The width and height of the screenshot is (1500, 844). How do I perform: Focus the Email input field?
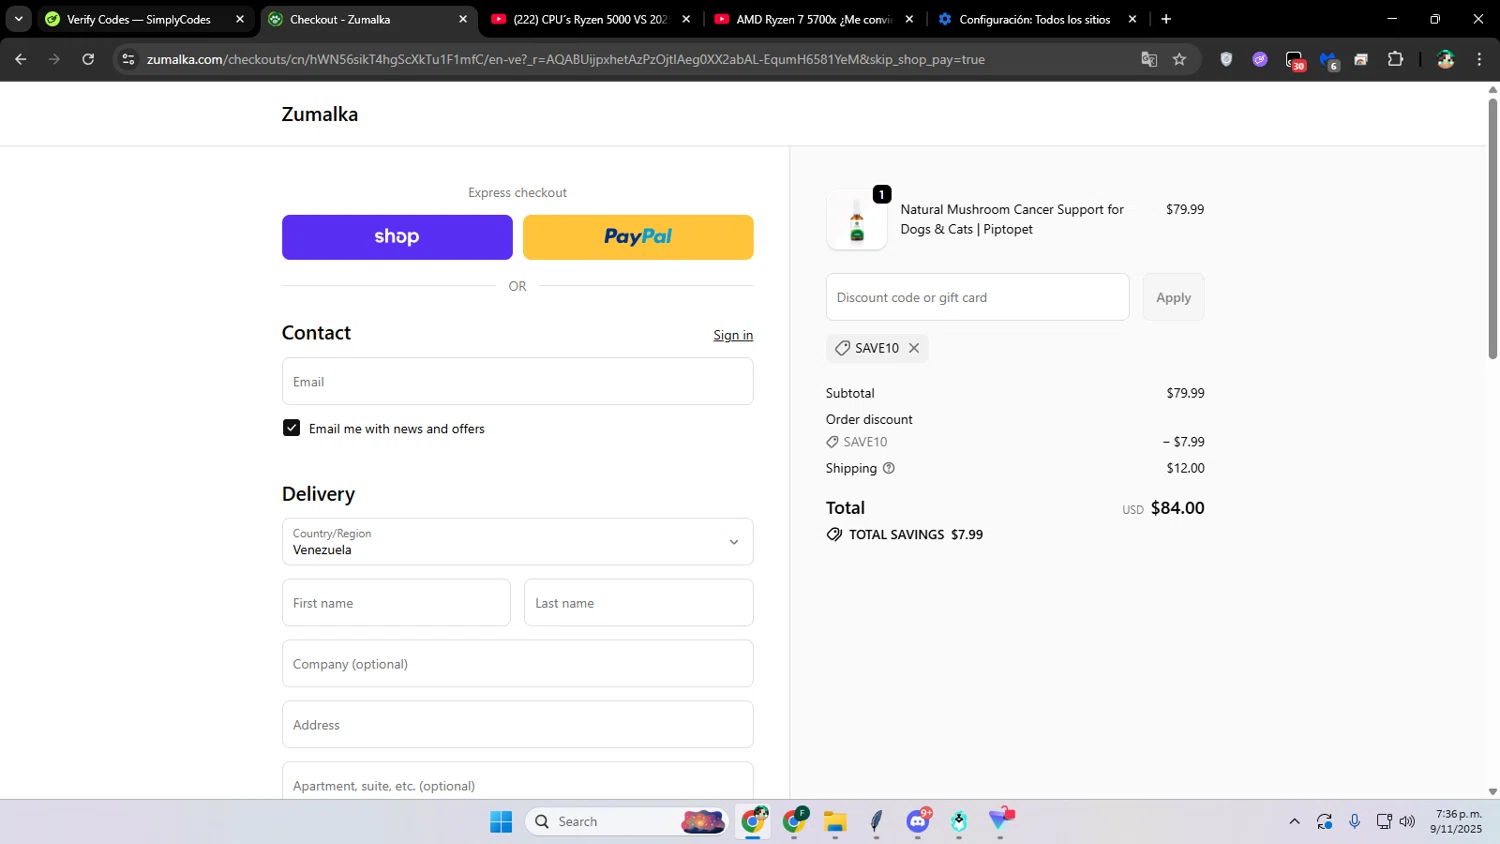click(x=518, y=381)
